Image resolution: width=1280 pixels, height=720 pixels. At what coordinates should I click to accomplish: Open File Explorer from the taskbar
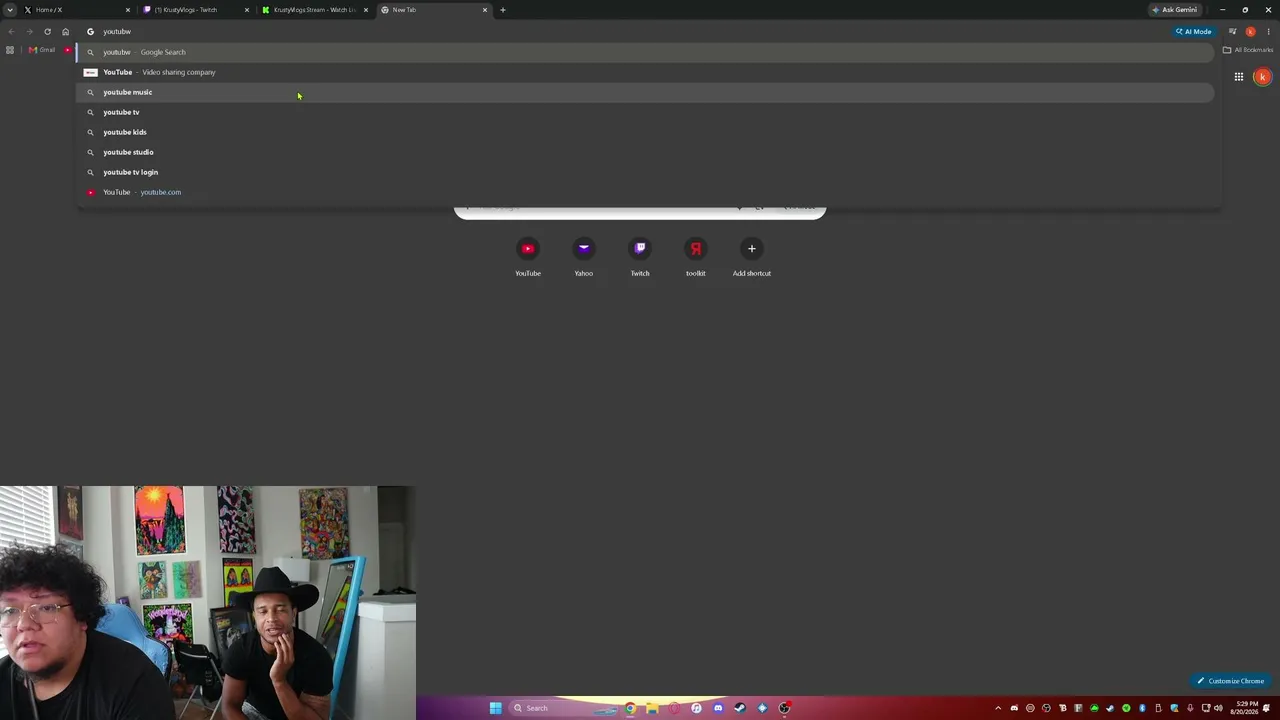pos(652,708)
